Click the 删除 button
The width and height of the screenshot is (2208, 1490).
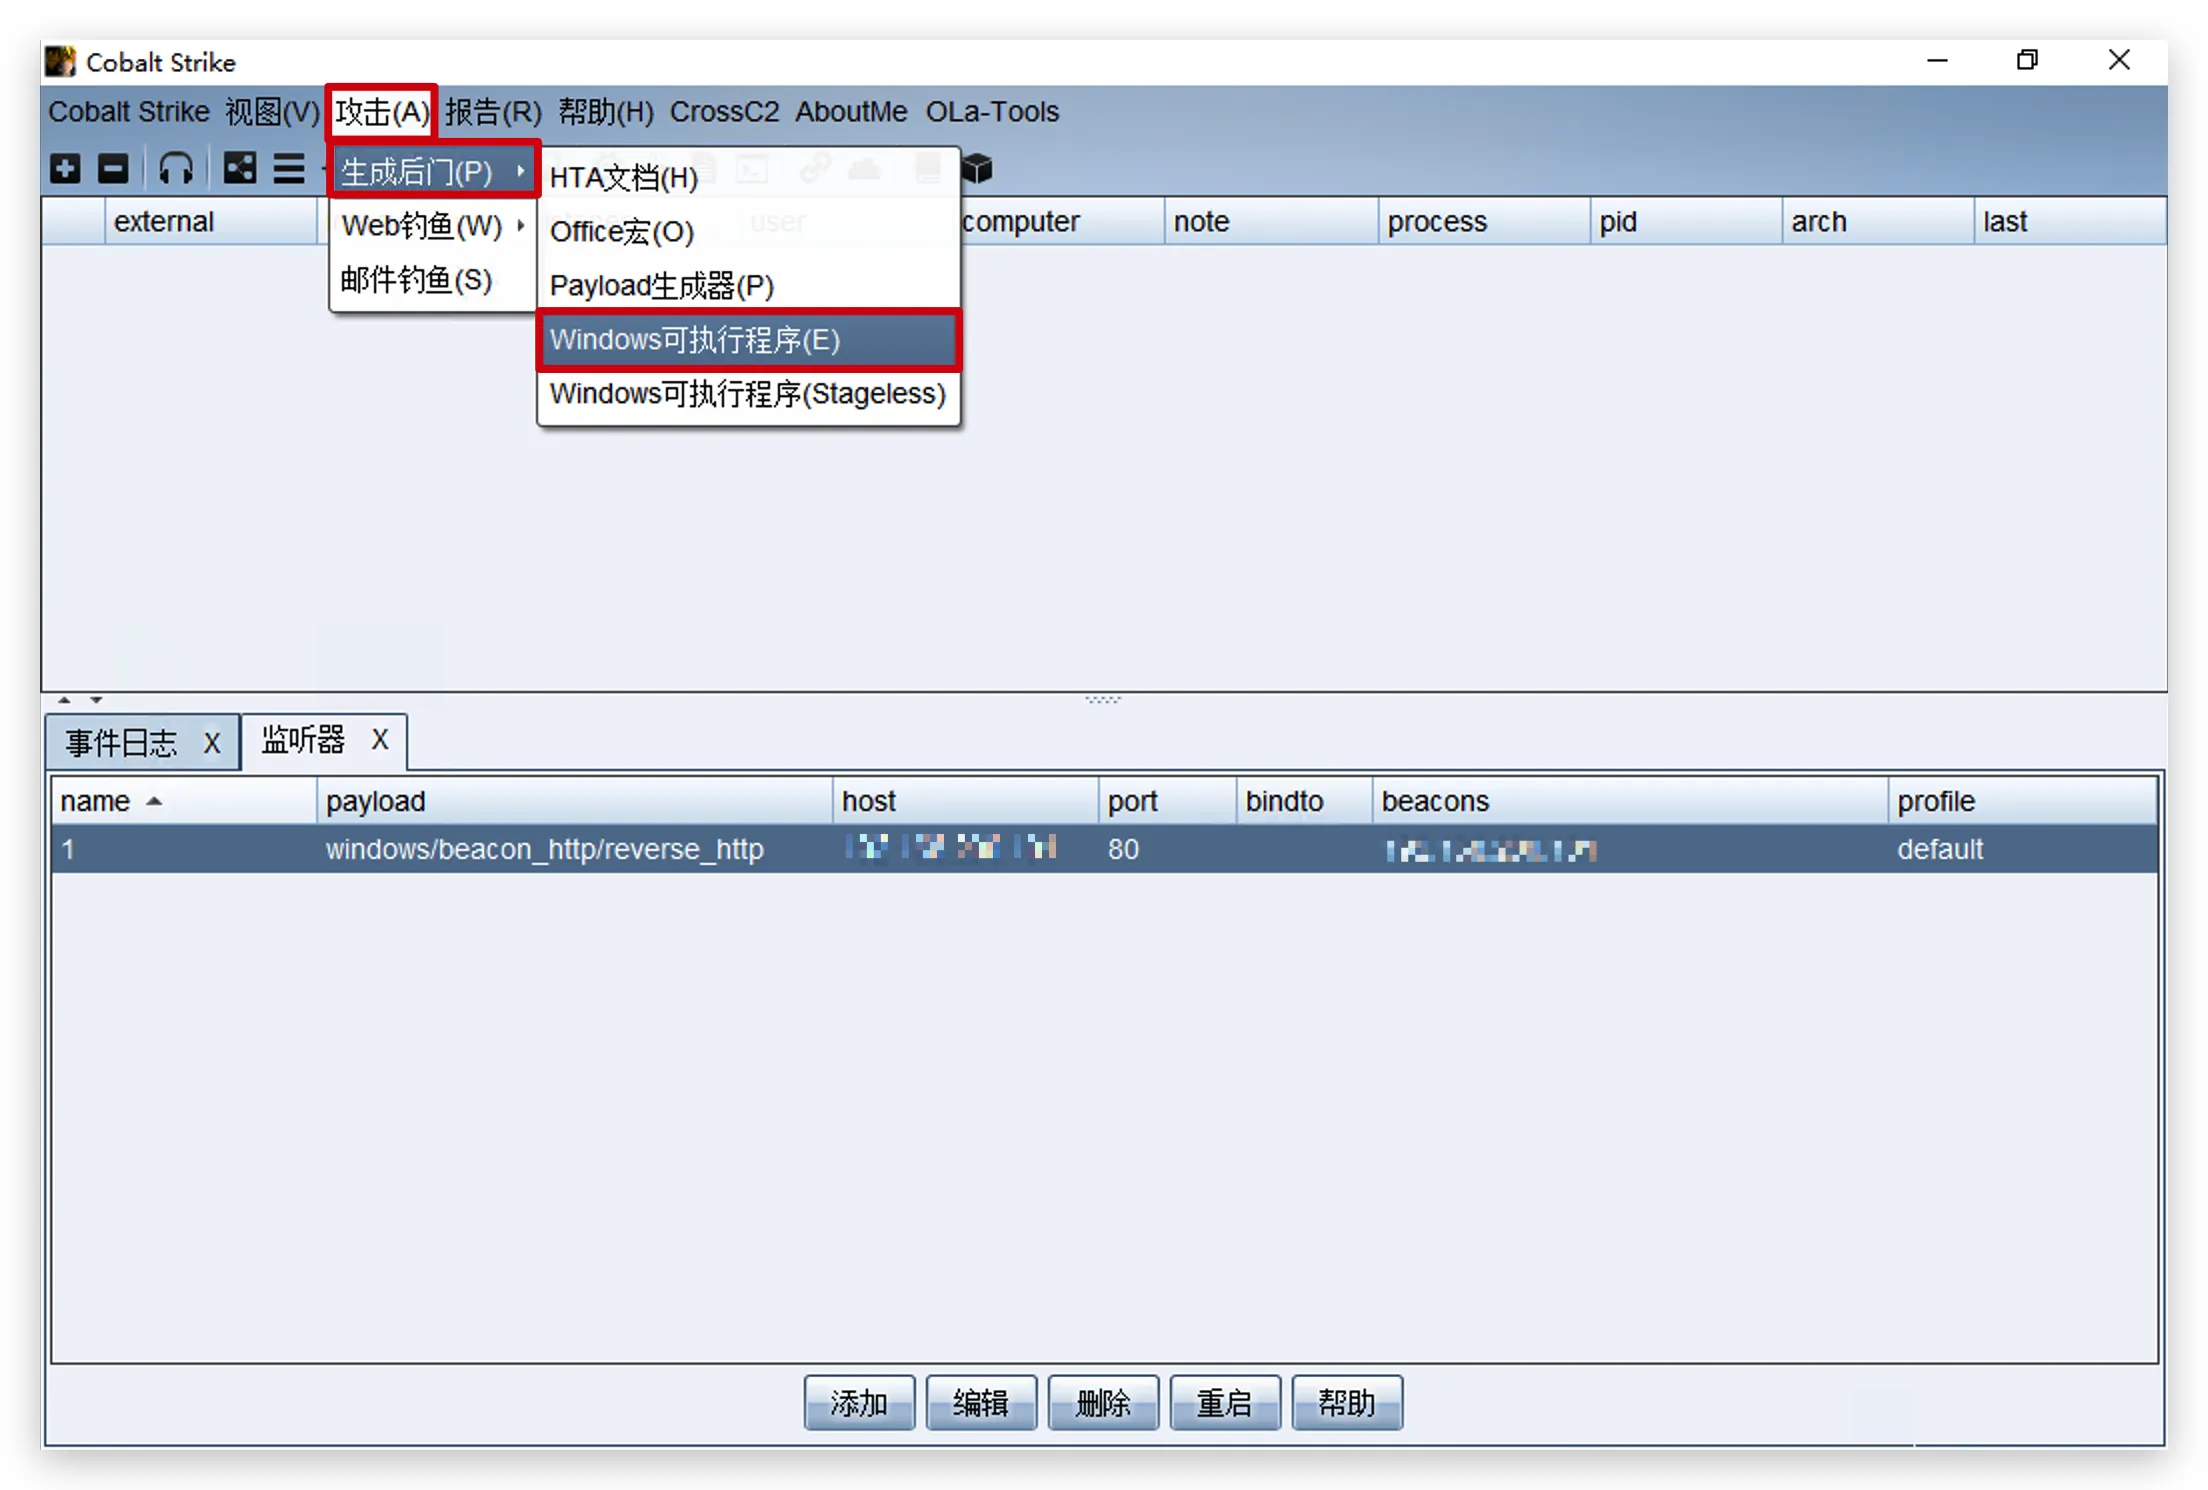pyautogui.click(x=1102, y=1403)
